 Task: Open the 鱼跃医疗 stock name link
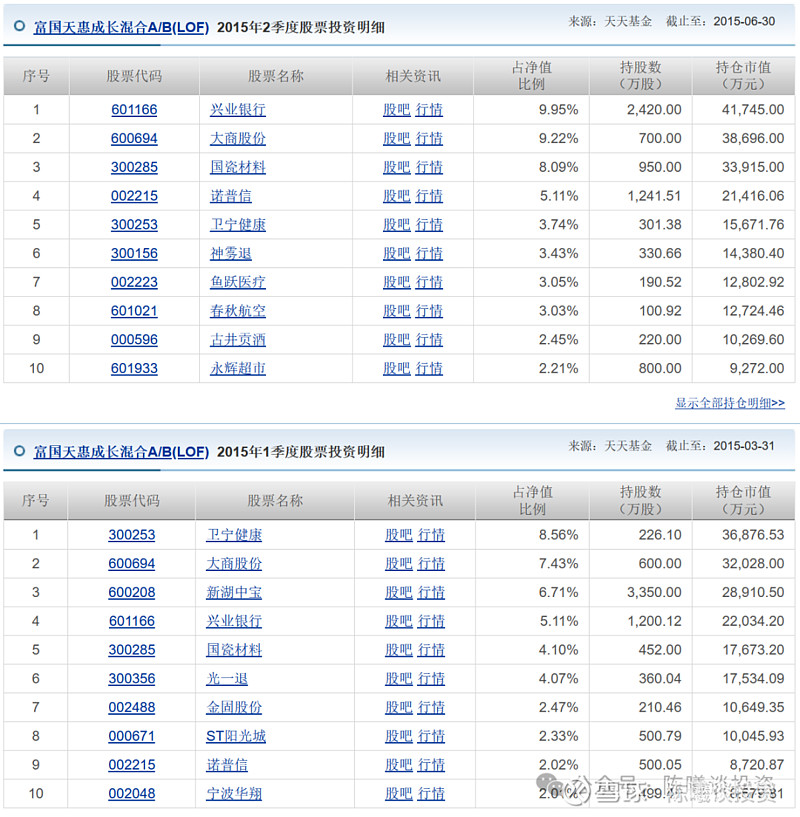click(238, 282)
